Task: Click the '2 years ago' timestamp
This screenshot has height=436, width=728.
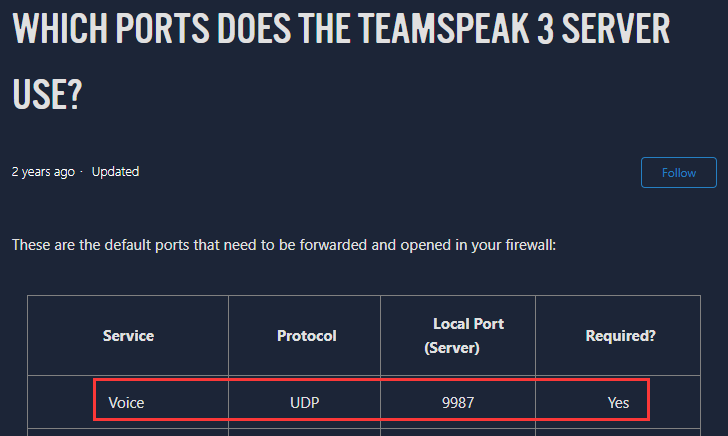Action: coord(42,172)
